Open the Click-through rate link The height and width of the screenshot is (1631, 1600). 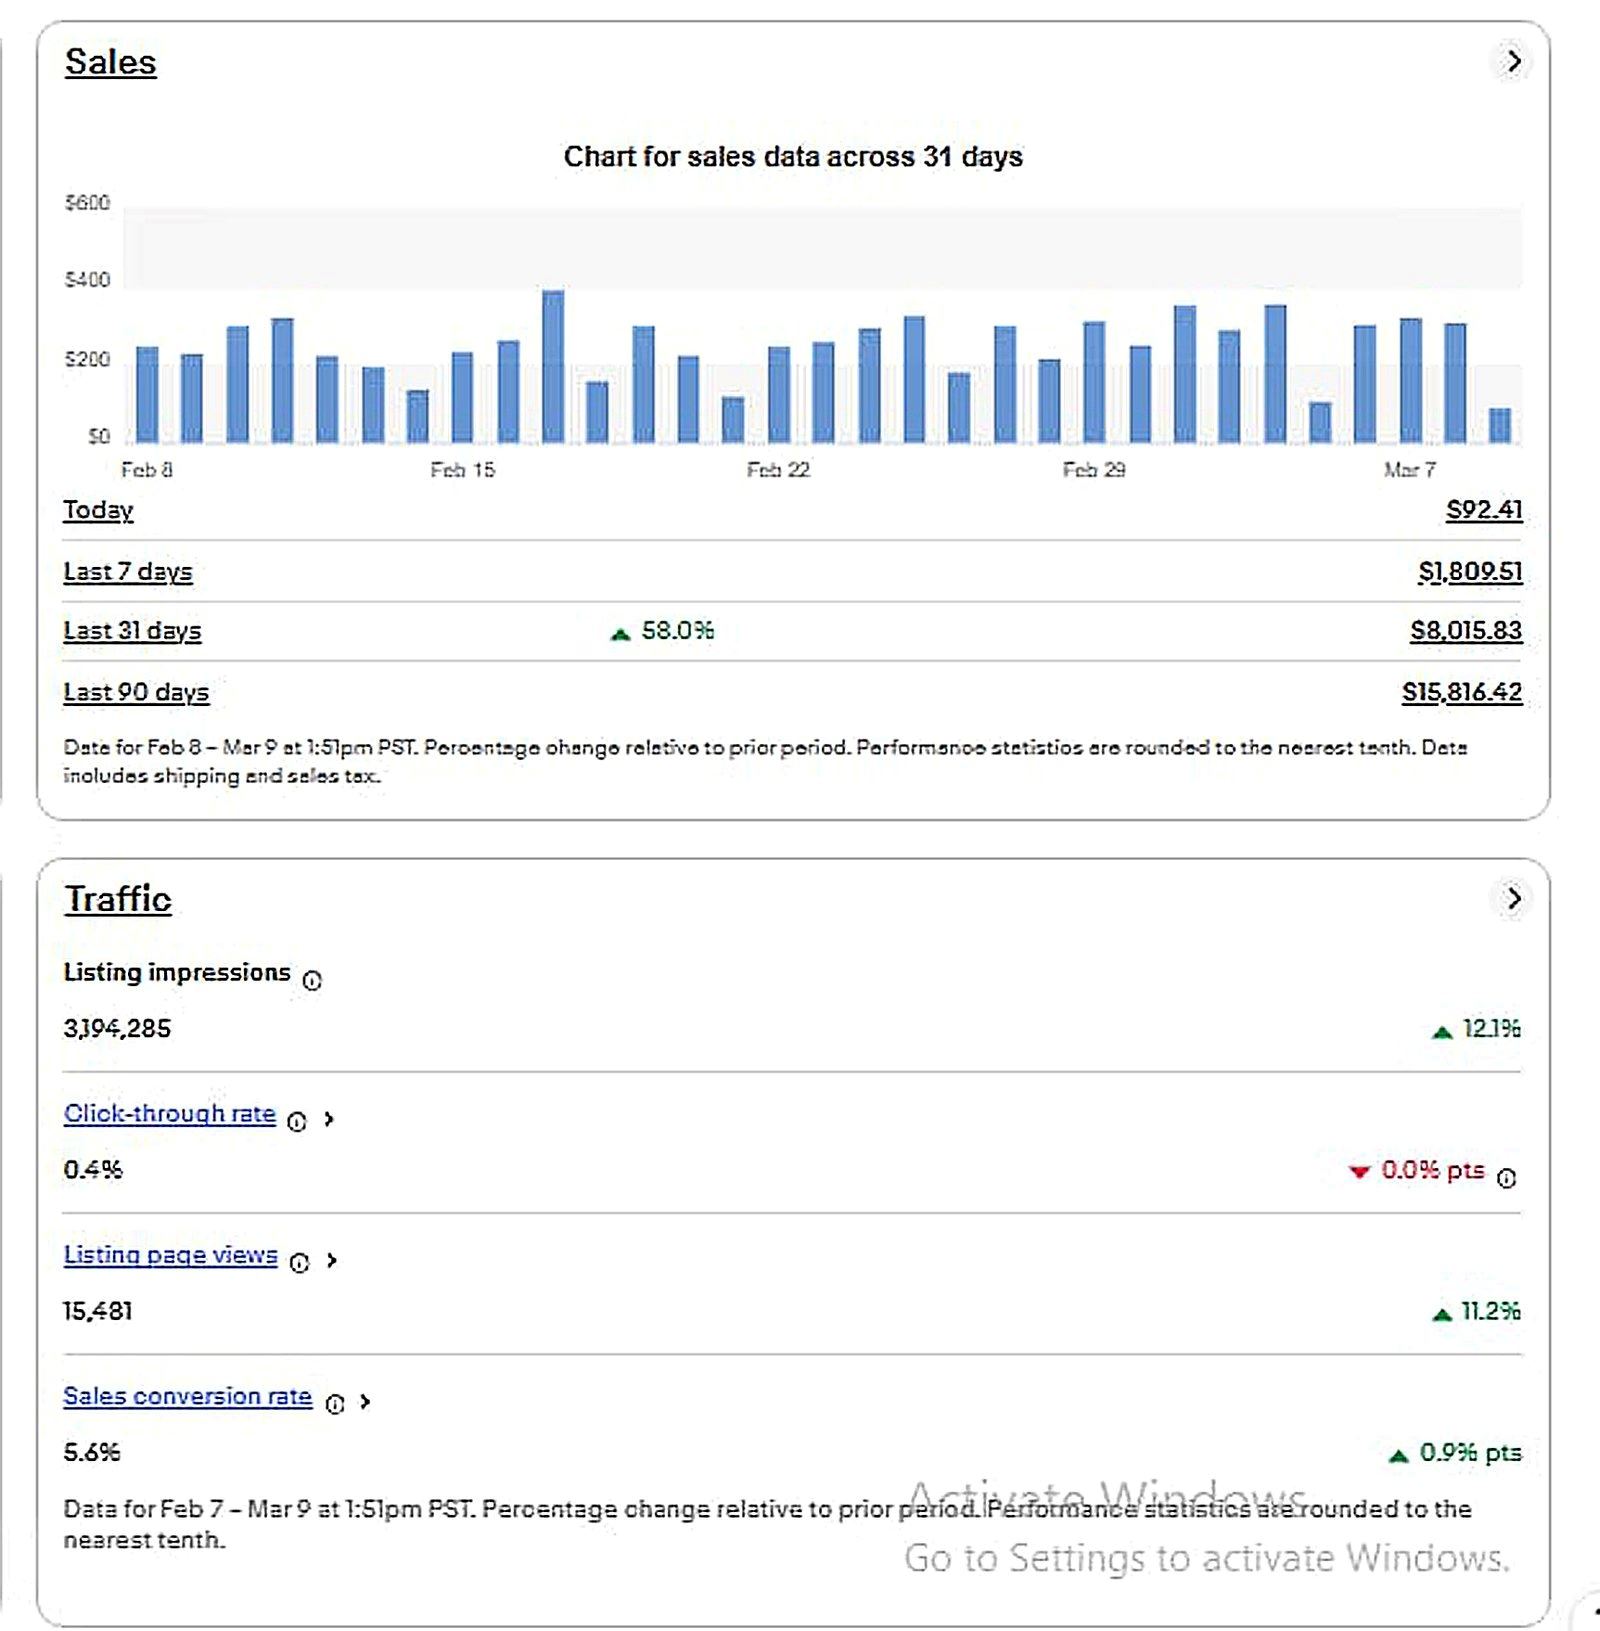point(170,1114)
